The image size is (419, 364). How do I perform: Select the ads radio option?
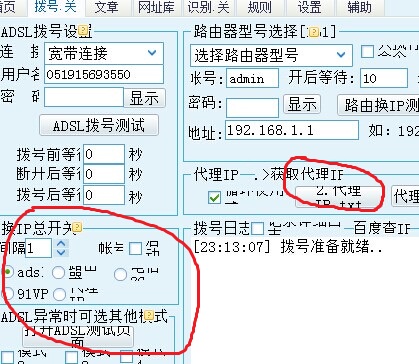(7, 272)
